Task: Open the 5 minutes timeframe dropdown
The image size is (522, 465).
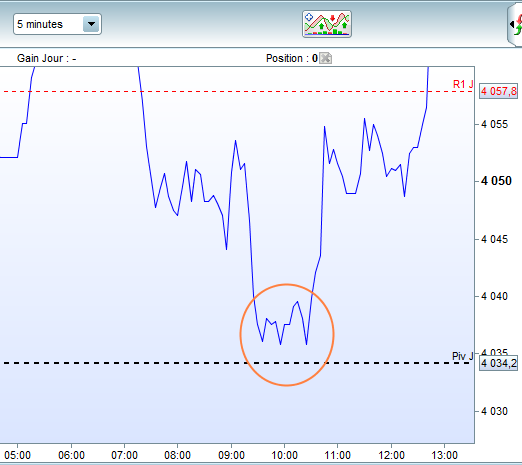Action: [57, 24]
